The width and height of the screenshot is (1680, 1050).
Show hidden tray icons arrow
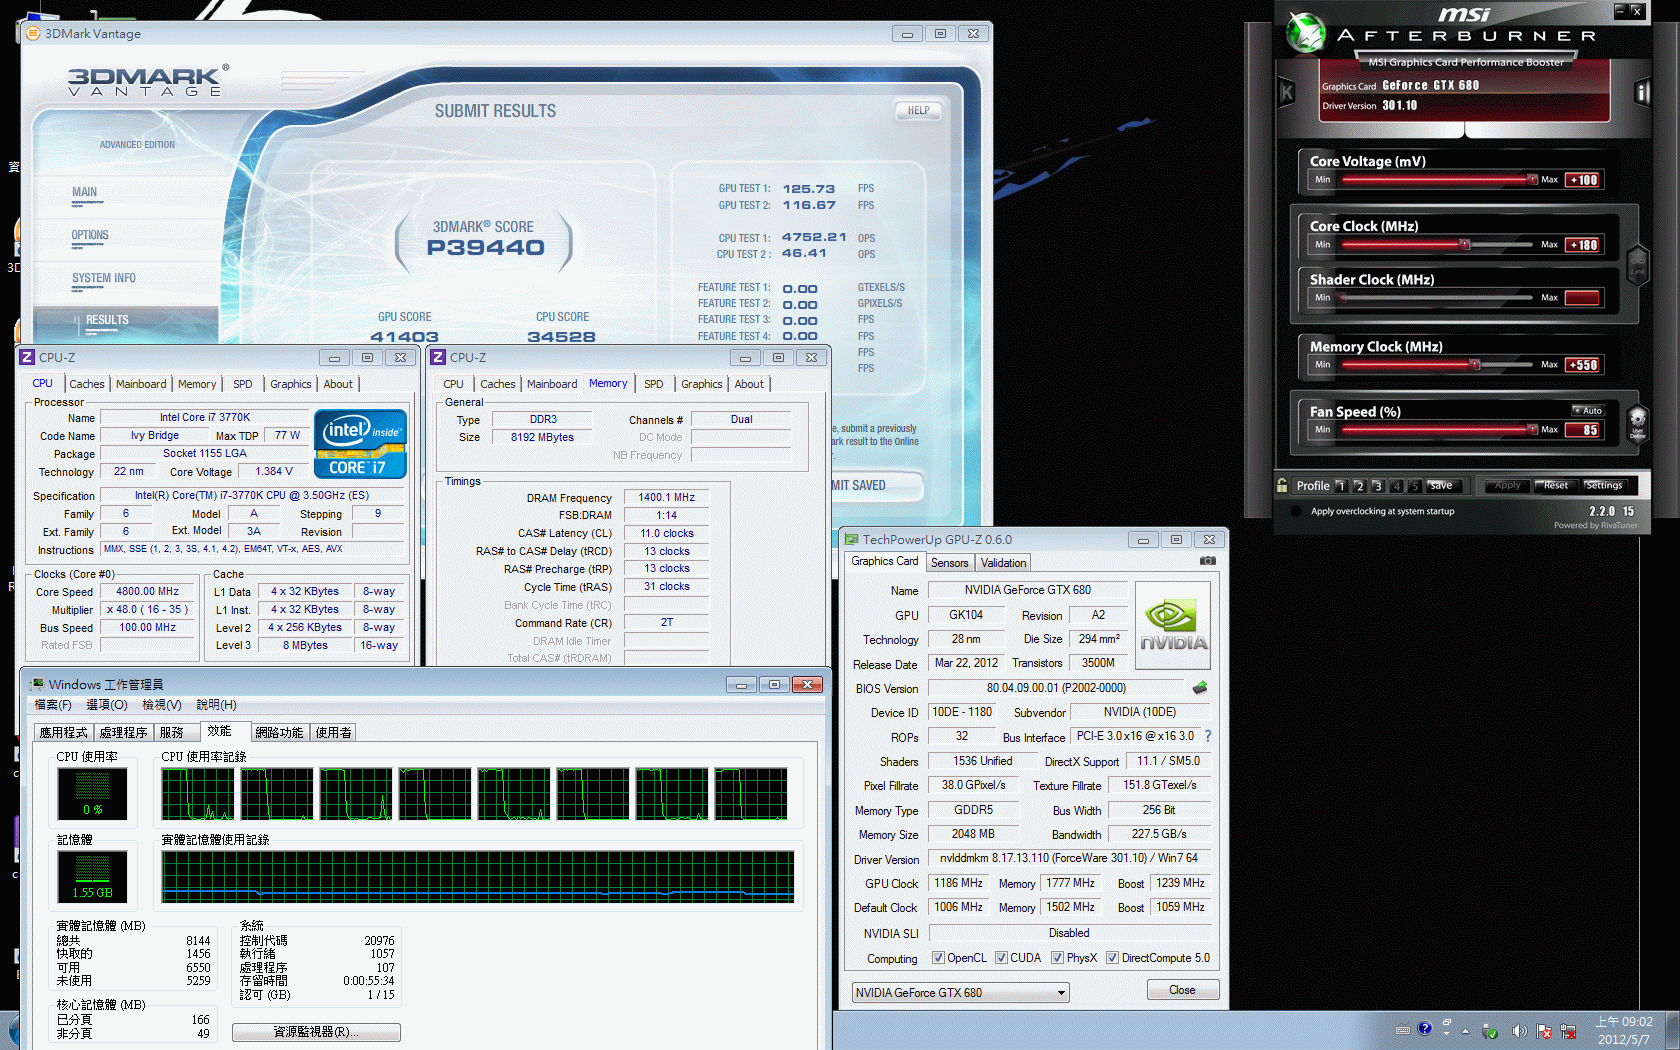tap(1465, 1031)
